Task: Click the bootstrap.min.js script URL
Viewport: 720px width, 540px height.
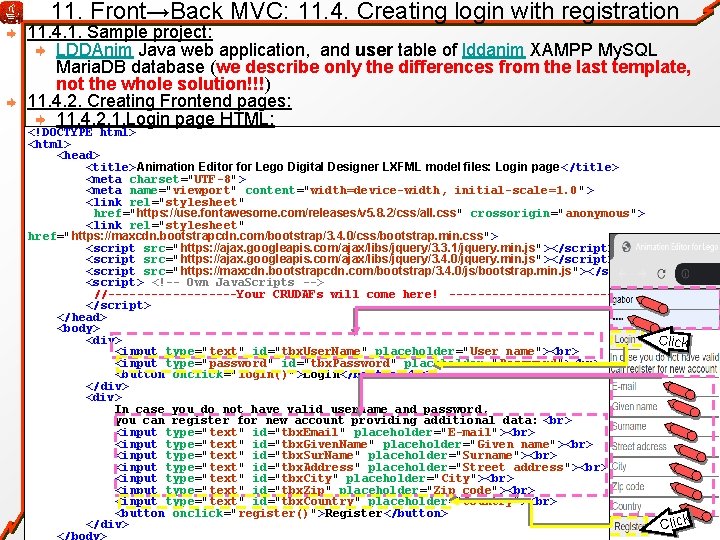Action: tap(376, 271)
